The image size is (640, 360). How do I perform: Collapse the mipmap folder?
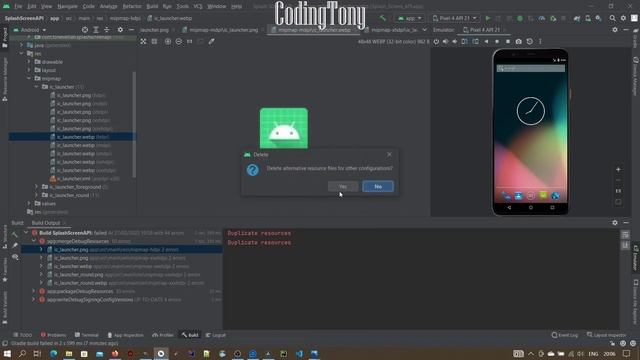29,78
